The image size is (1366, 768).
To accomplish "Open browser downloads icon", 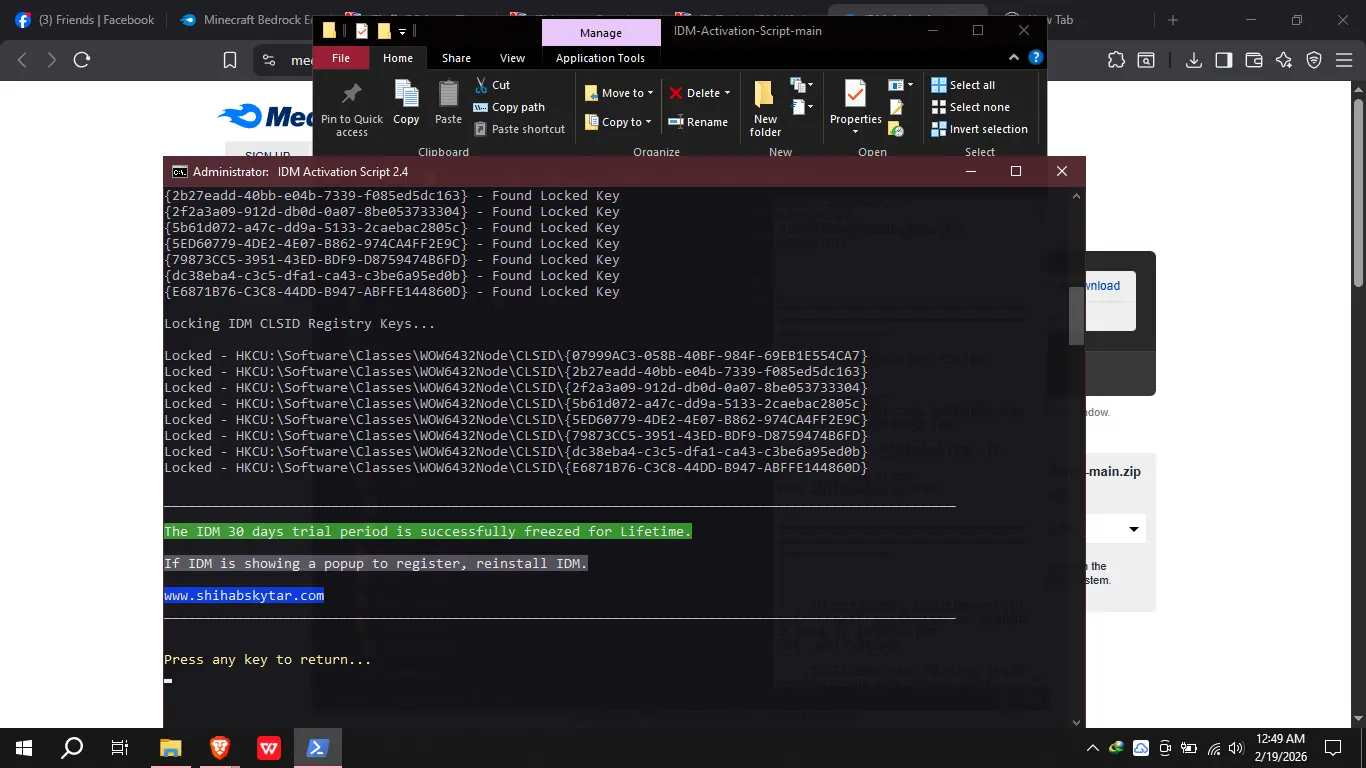I will [1194, 60].
